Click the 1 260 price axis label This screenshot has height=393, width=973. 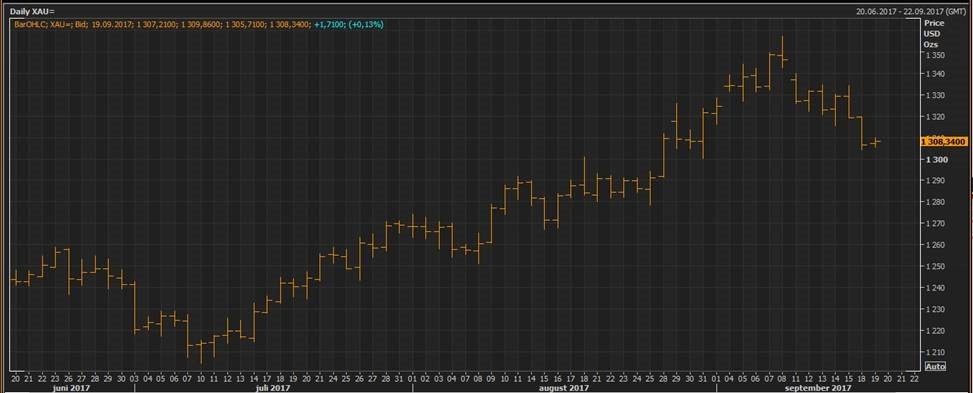click(935, 245)
